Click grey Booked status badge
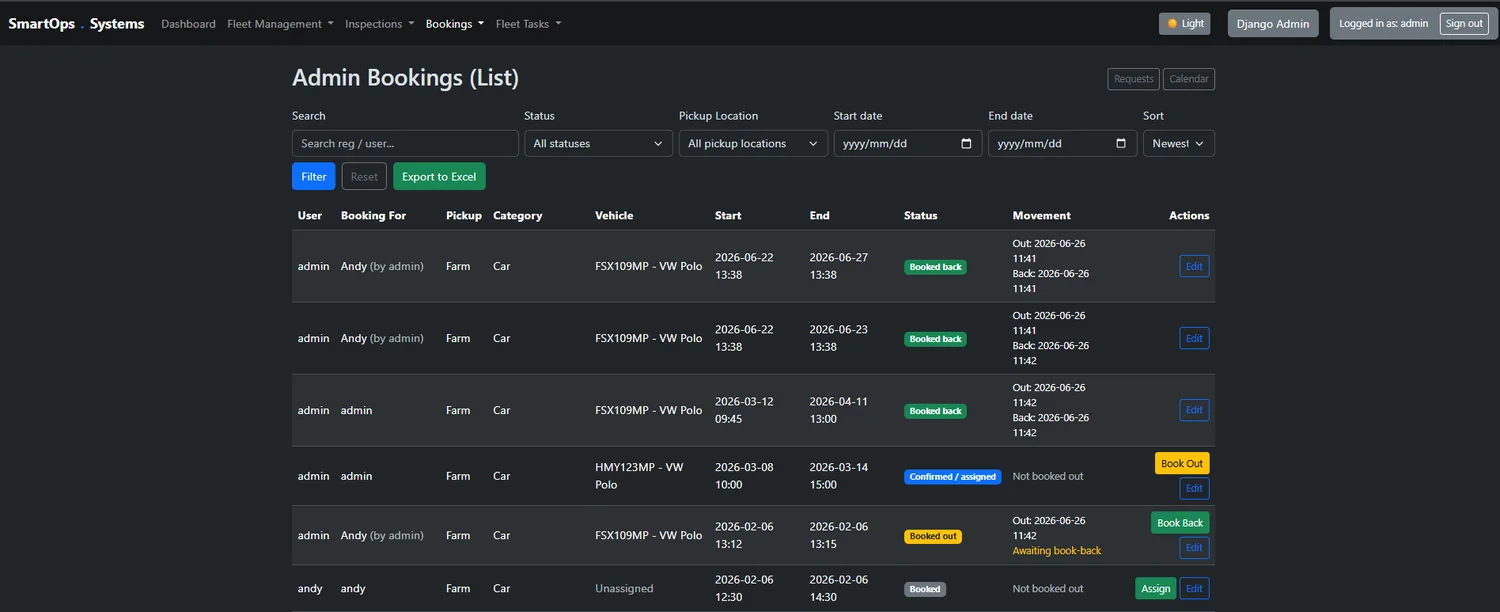The width and height of the screenshot is (1500, 612). point(925,590)
